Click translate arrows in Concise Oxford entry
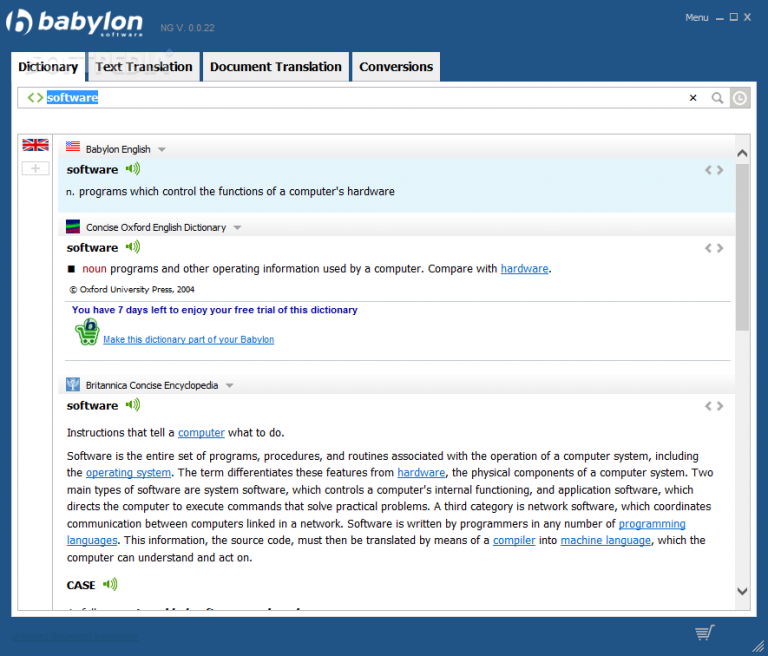Viewport: 768px width, 656px height. coord(714,248)
